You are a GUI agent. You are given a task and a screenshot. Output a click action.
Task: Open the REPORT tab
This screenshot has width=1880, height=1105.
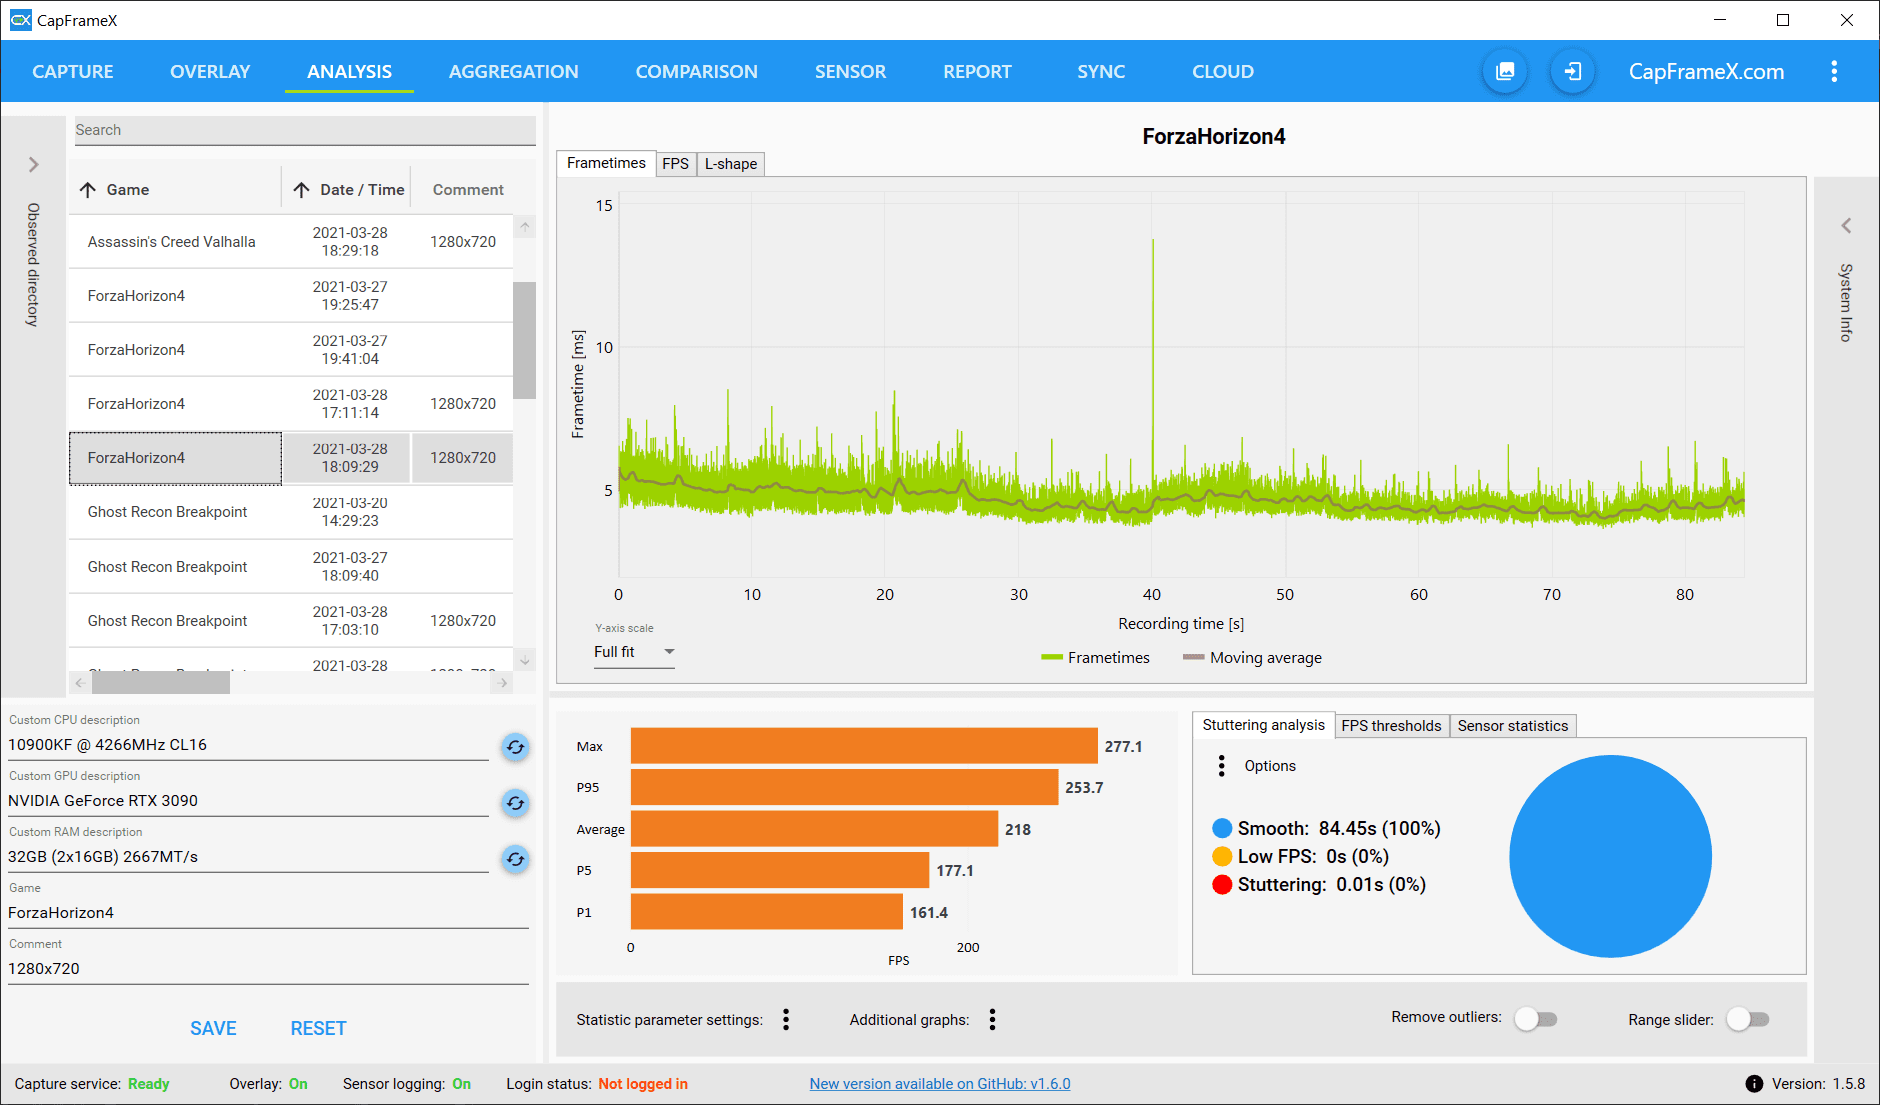click(977, 72)
